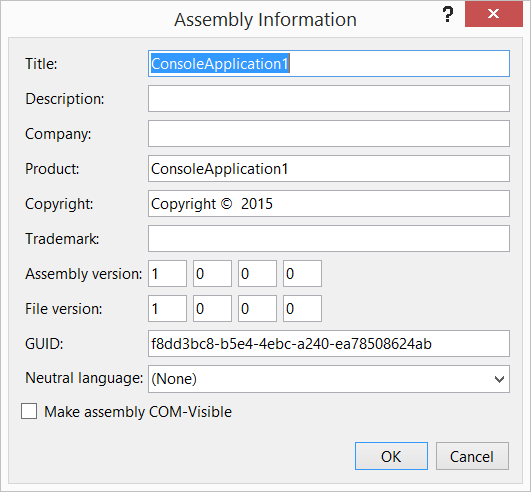Click the empty Trademark field

[x=328, y=239]
